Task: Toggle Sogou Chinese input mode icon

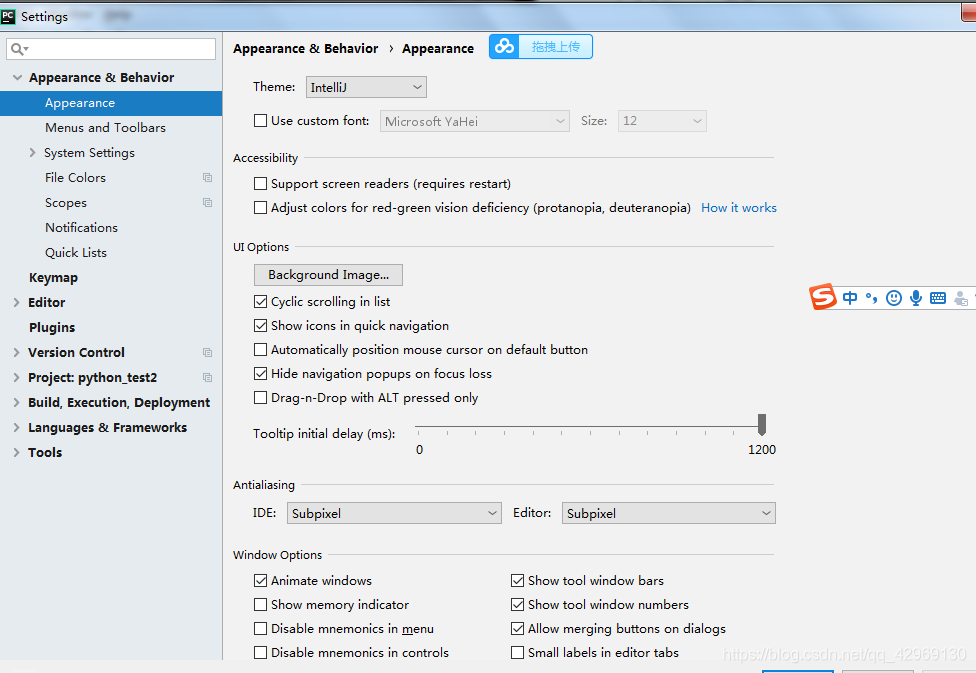Action: (x=850, y=298)
